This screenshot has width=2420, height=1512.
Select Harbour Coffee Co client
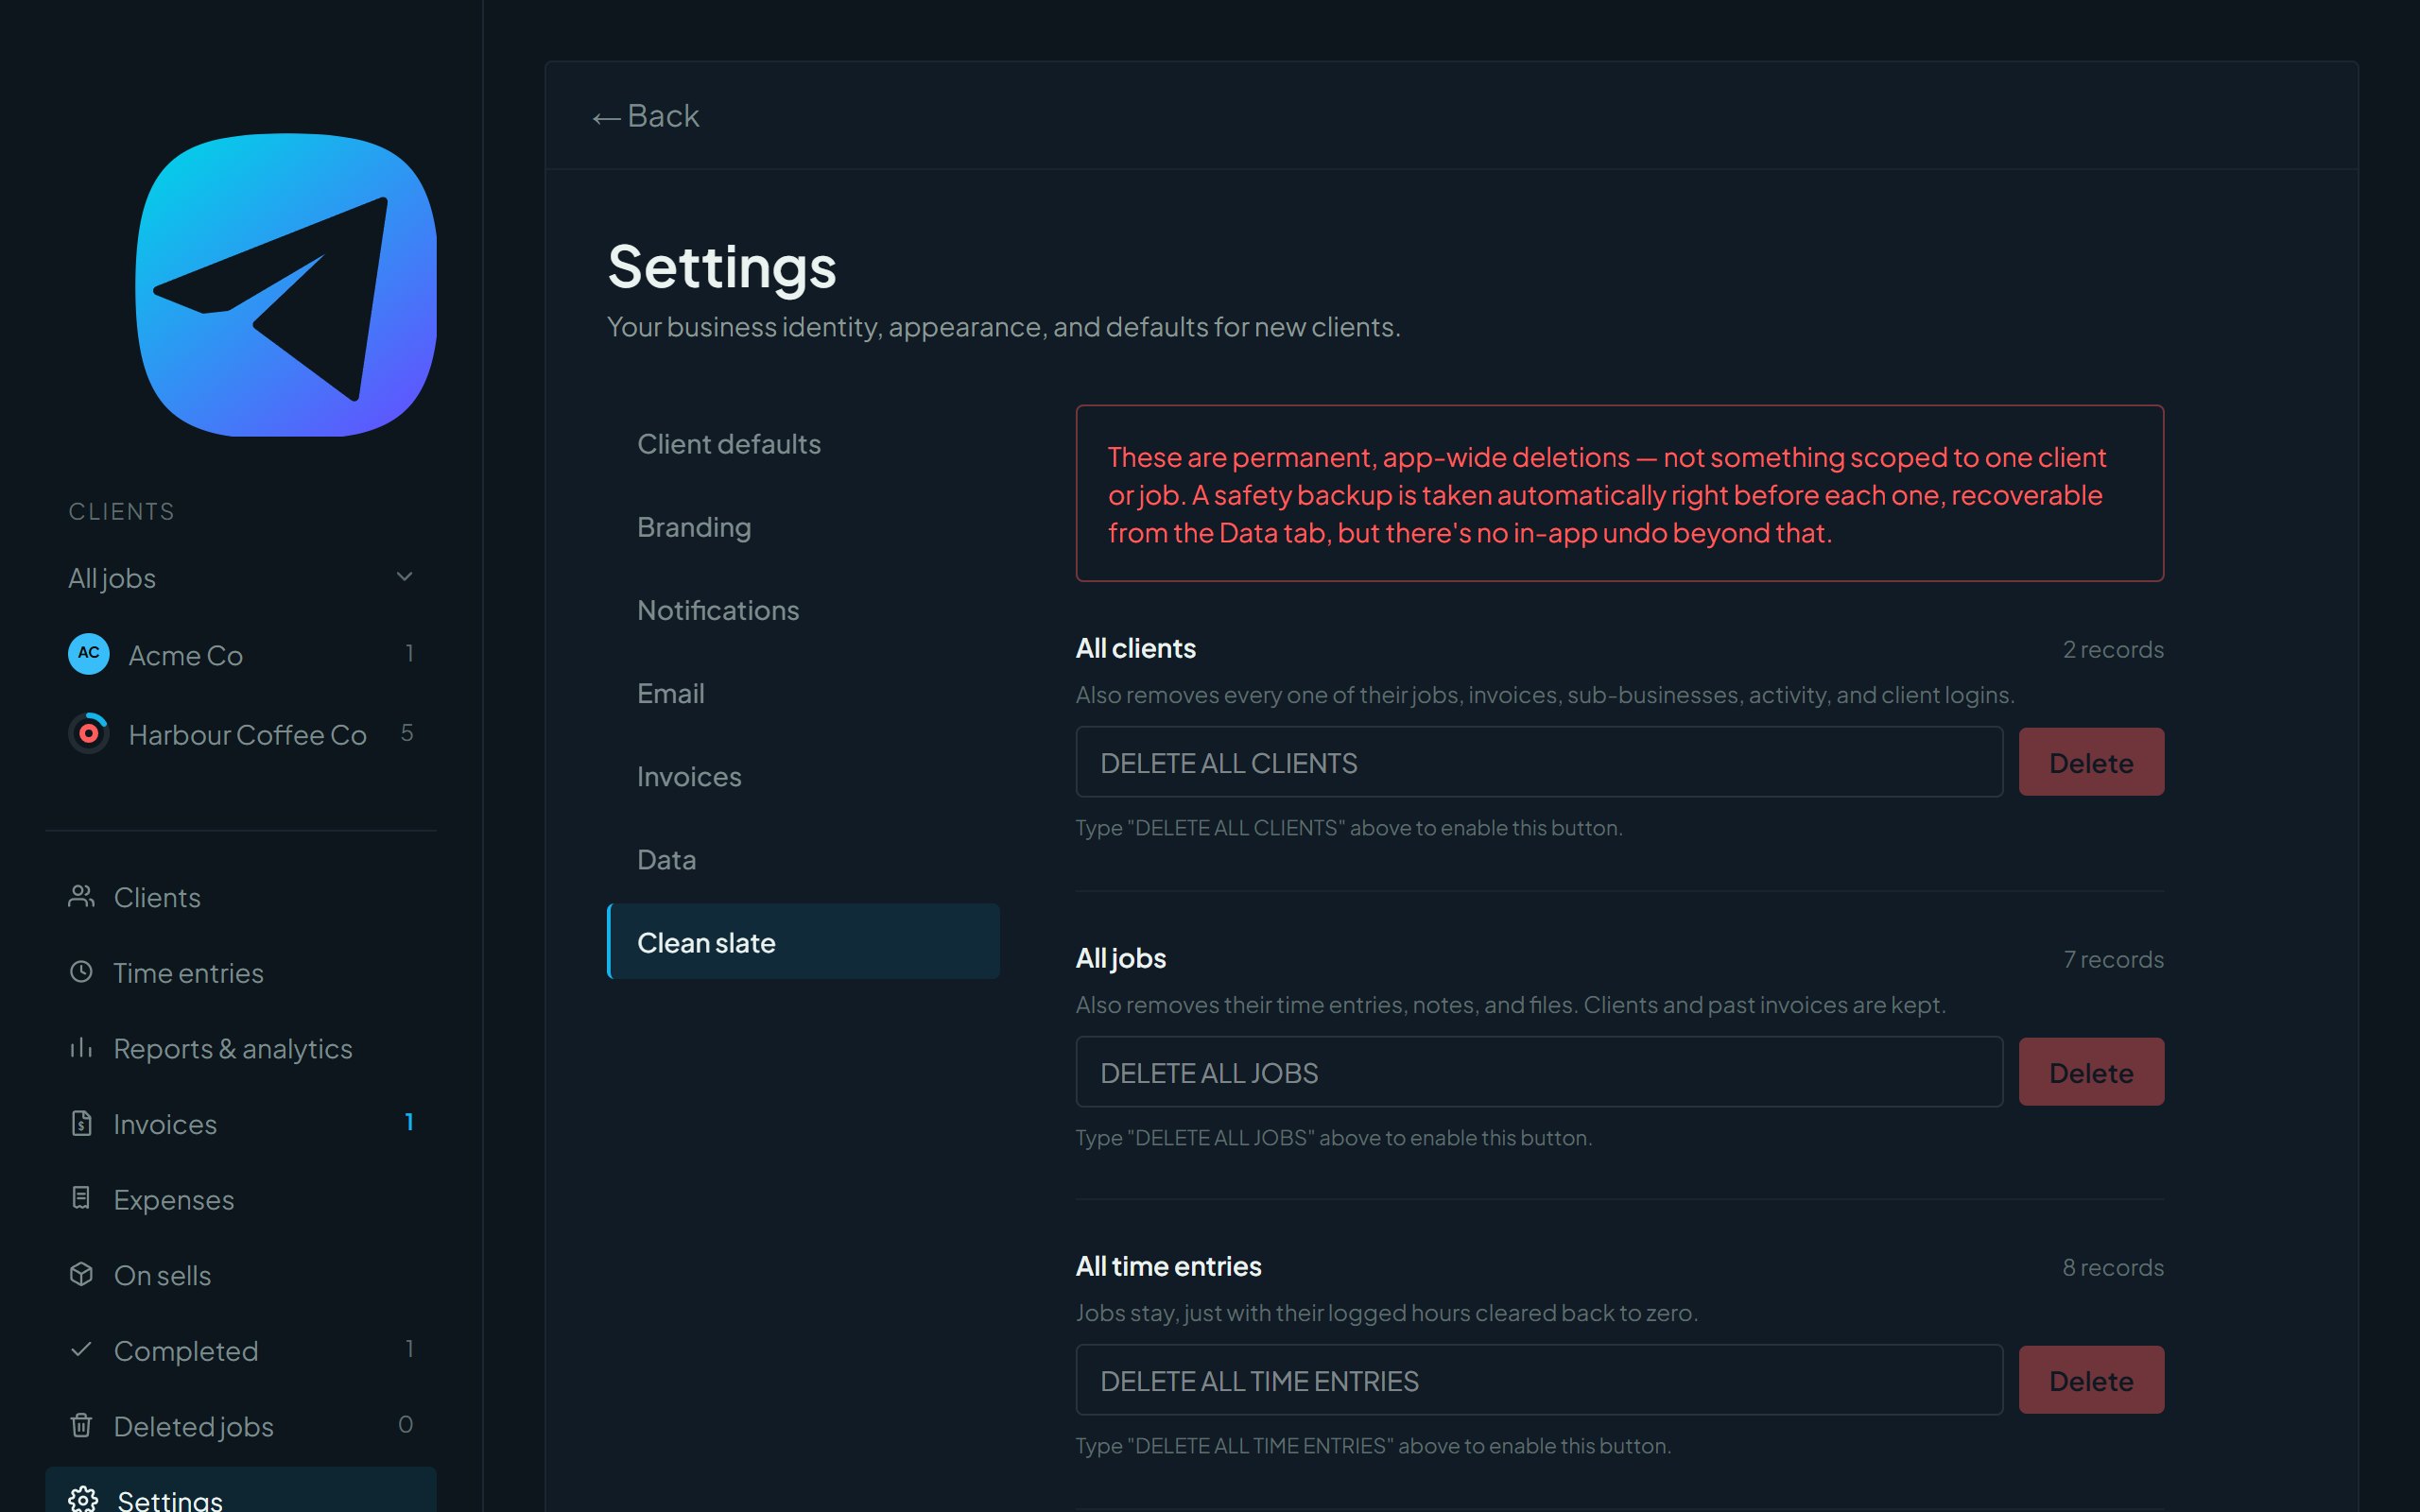coord(241,734)
